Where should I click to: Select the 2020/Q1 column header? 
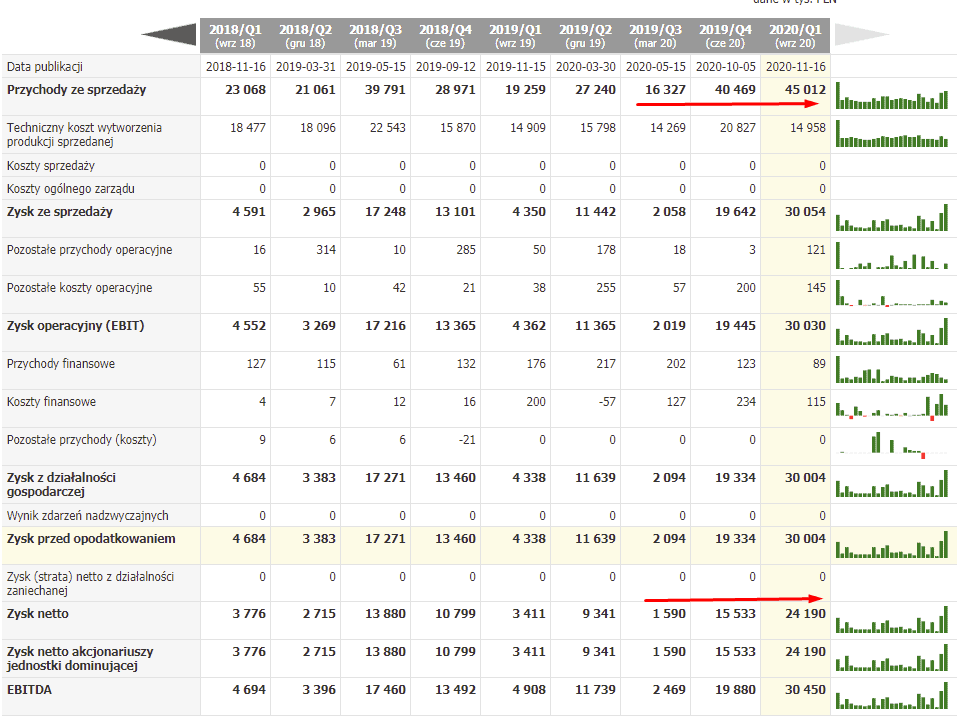pos(795,36)
